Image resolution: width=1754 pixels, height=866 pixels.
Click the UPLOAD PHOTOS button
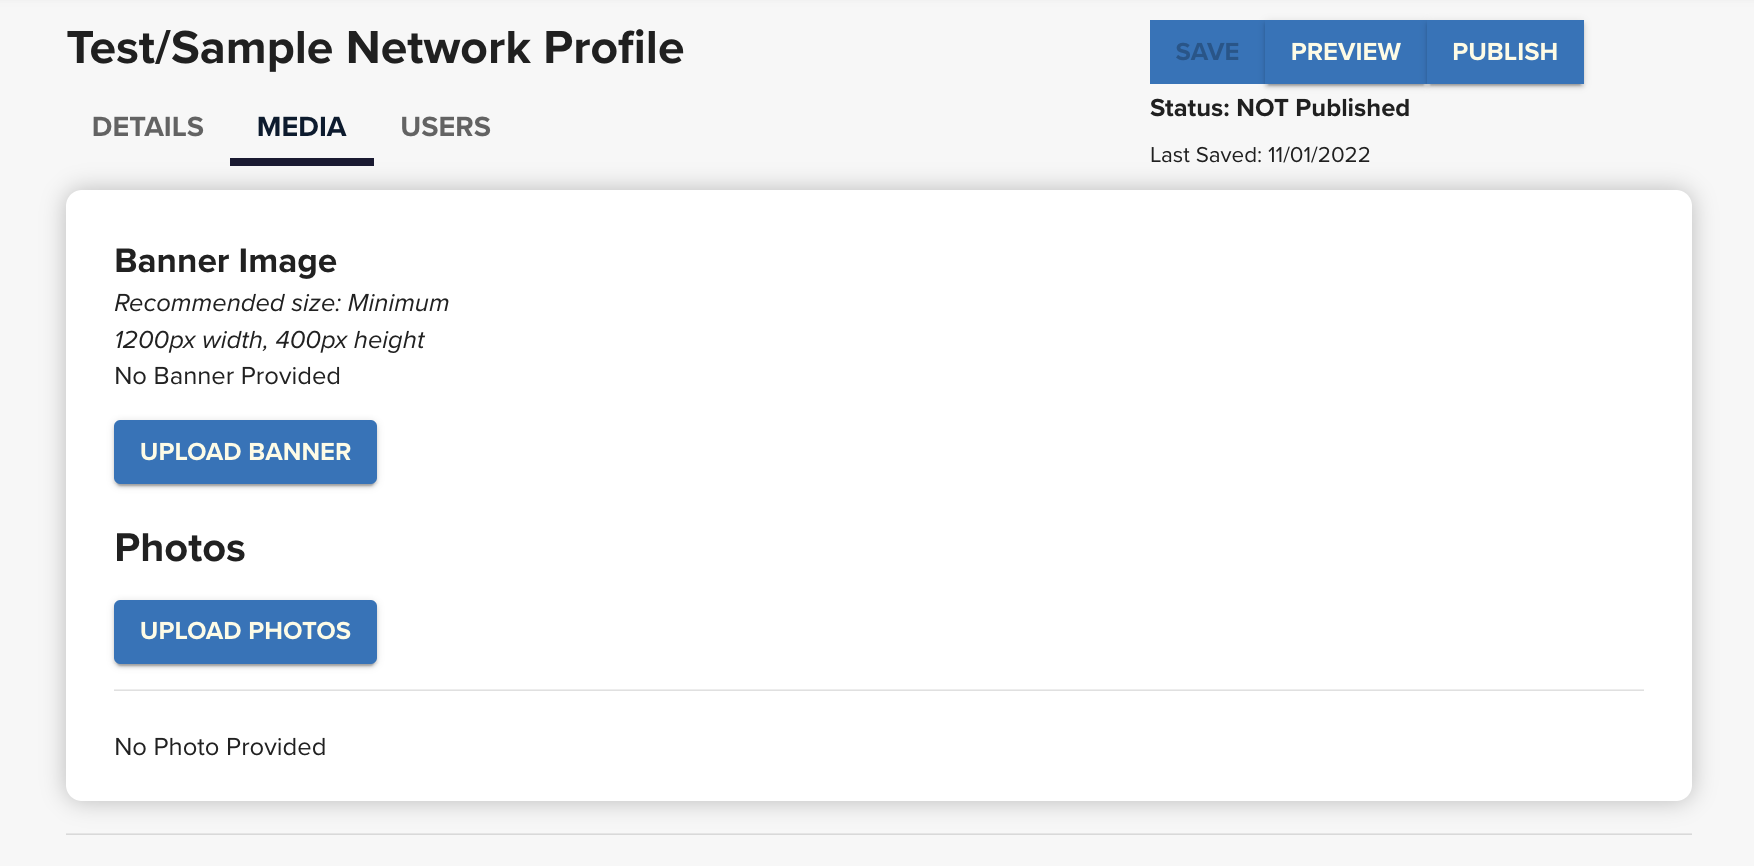point(245,632)
